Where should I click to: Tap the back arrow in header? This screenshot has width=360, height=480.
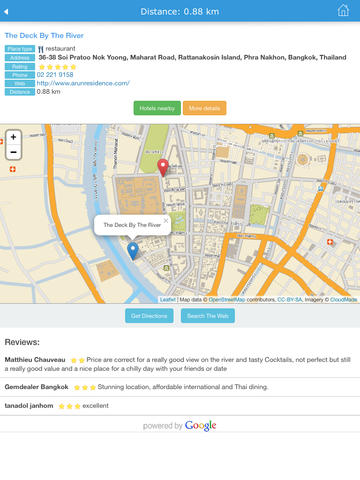tap(6, 12)
